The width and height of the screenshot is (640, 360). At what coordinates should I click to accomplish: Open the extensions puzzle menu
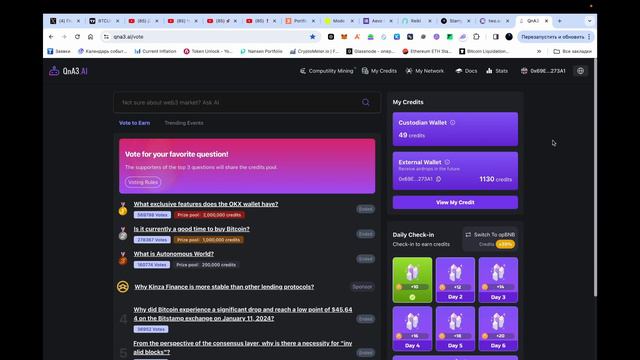coord(476,37)
